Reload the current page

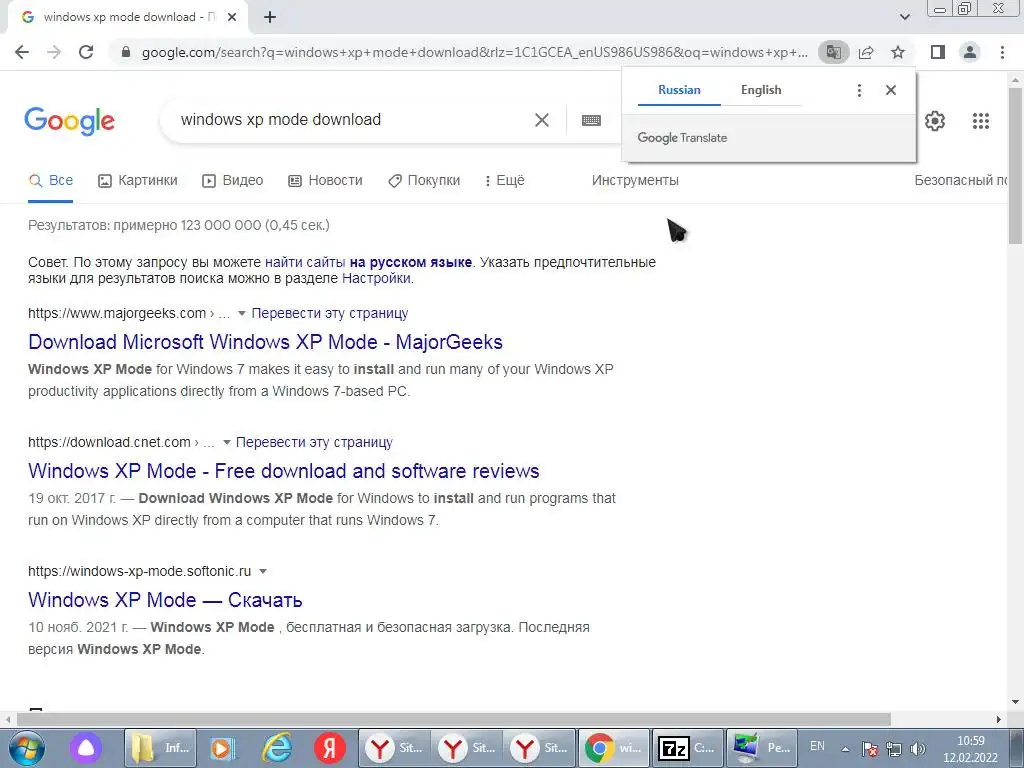[x=86, y=52]
